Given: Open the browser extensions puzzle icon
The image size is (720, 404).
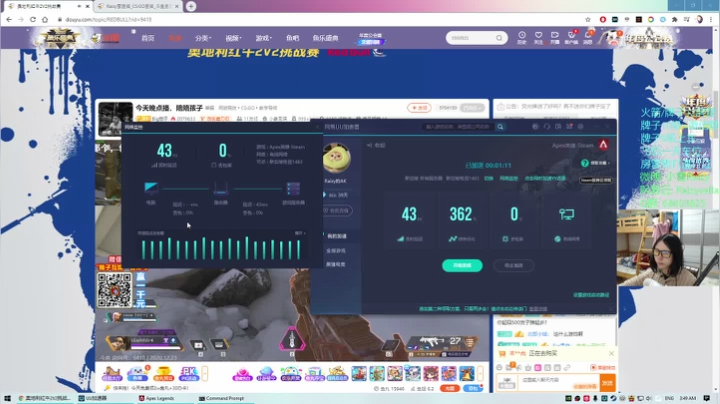Looking at the screenshot, I should pos(675,20).
